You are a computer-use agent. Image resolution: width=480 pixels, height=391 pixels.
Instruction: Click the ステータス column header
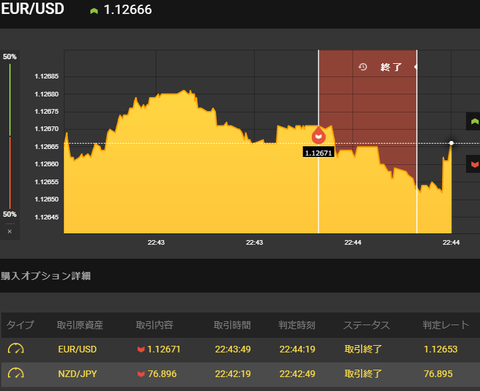[366, 325]
